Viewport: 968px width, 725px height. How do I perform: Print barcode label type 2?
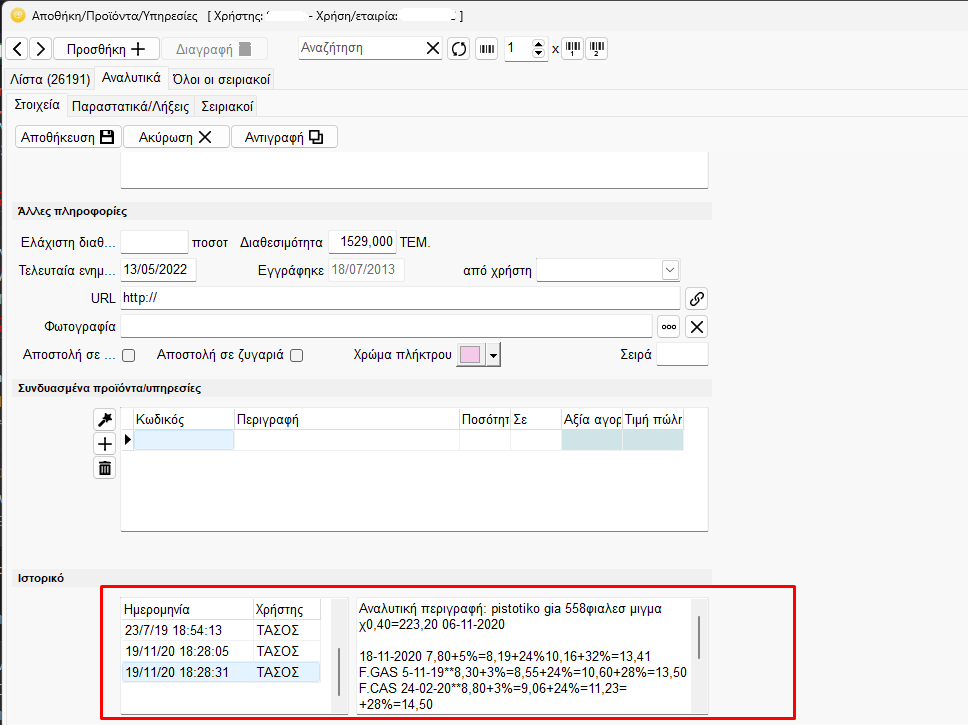point(596,49)
